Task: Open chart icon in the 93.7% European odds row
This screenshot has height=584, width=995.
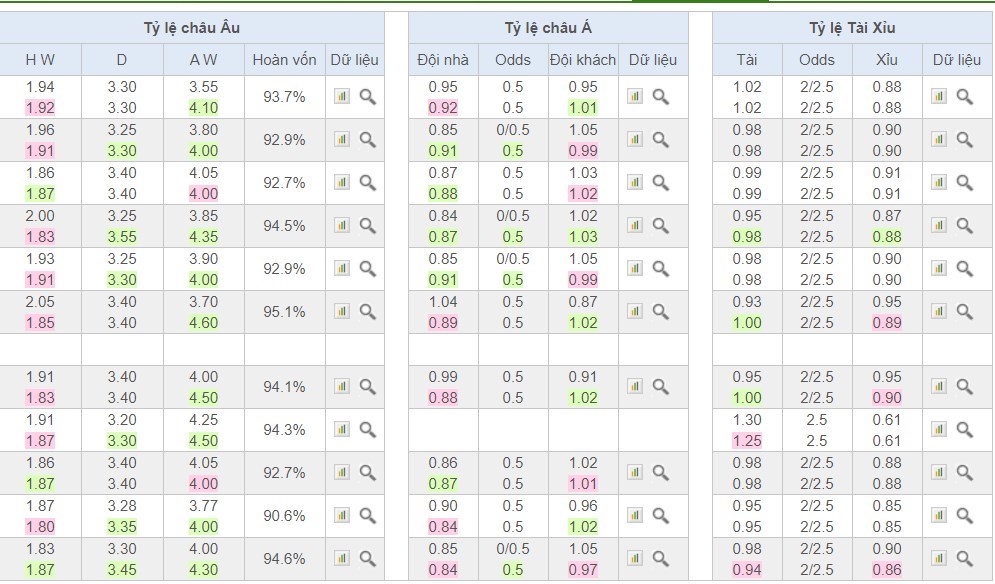Action: pos(342,97)
